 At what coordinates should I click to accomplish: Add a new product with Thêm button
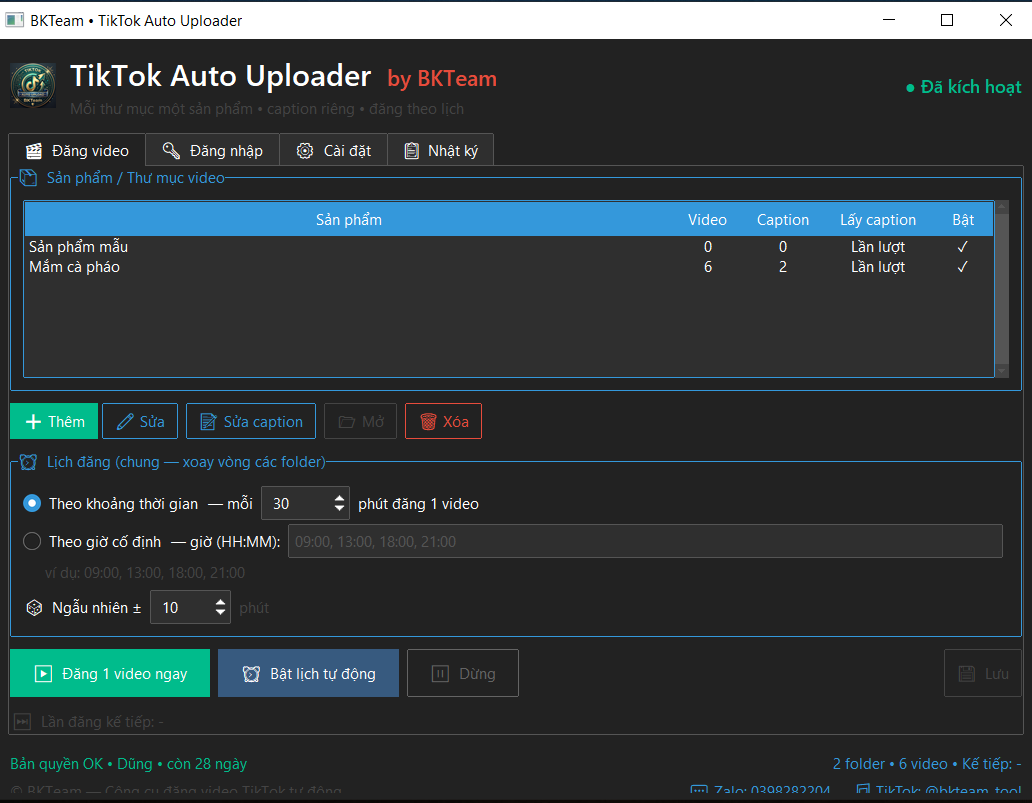click(x=54, y=421)
